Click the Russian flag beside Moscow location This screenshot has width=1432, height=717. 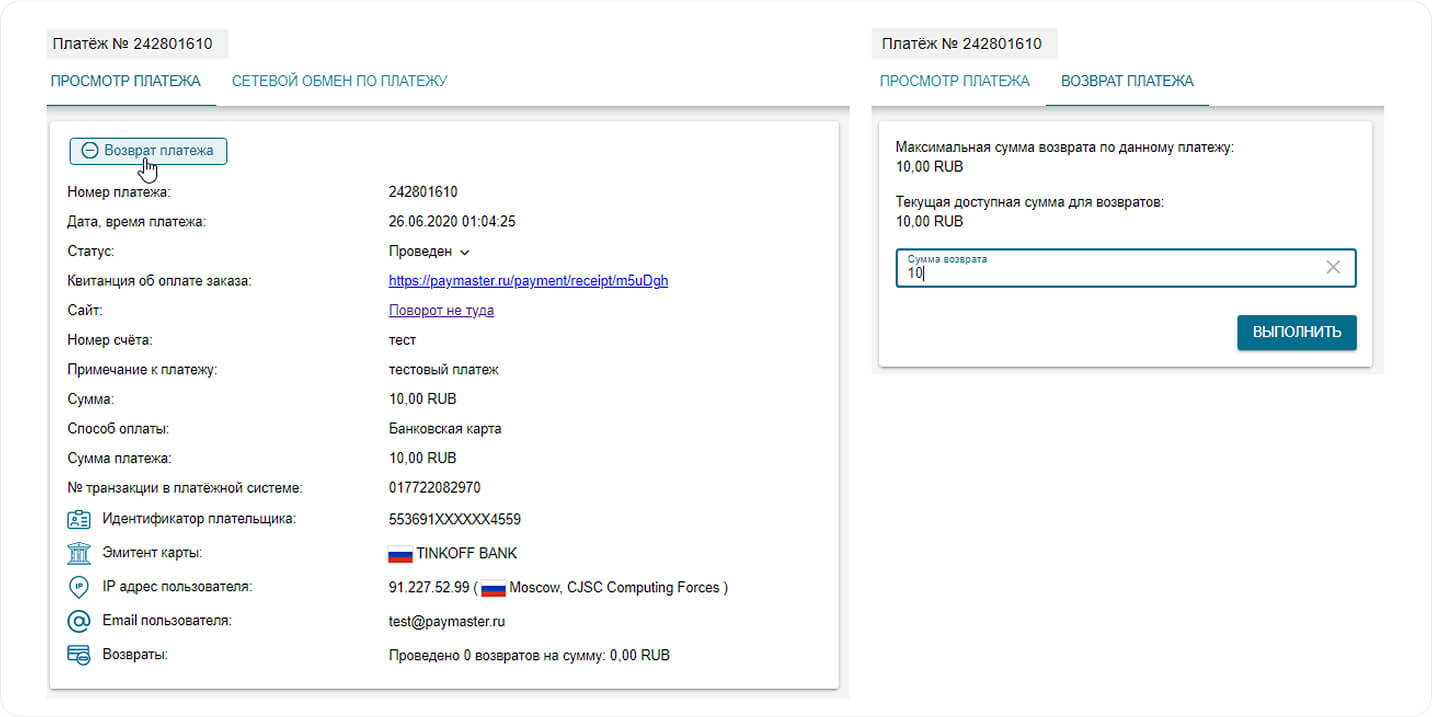493,588
